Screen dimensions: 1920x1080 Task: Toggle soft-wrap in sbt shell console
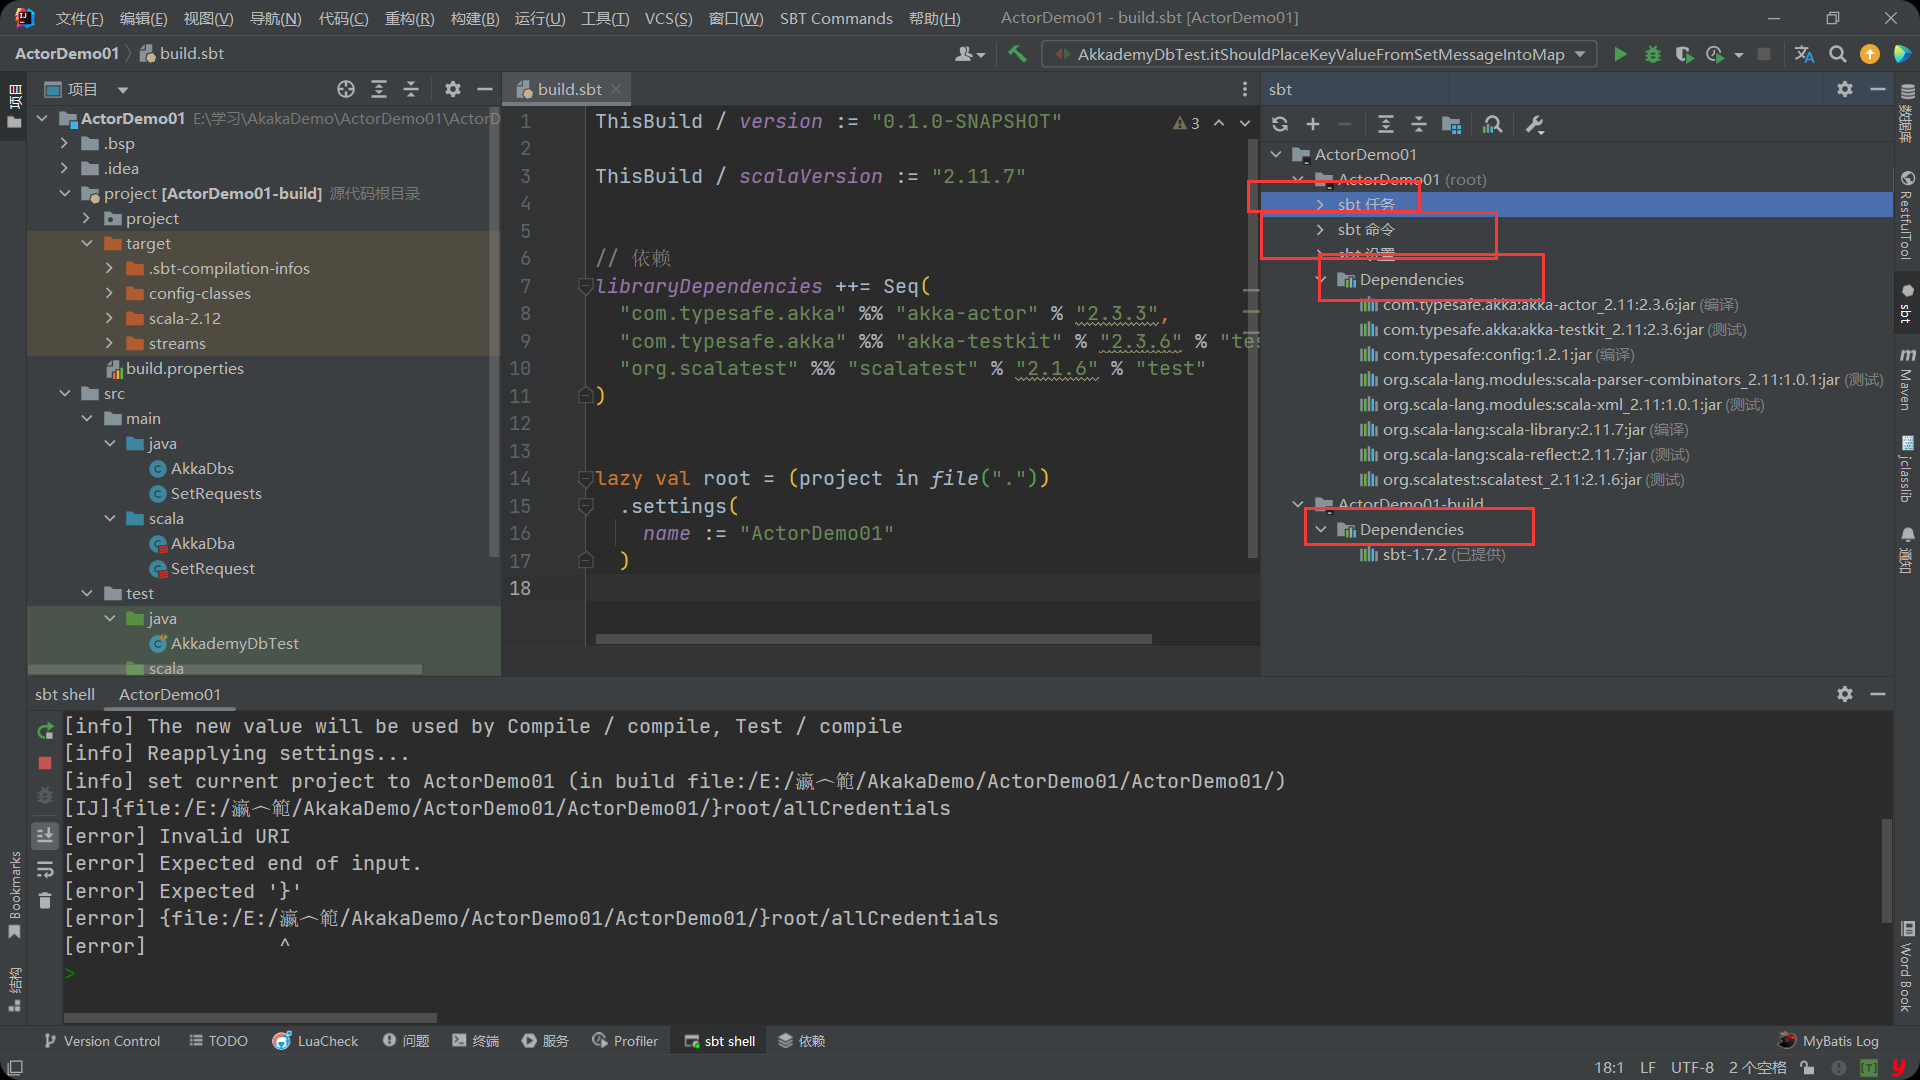point(45,868)
